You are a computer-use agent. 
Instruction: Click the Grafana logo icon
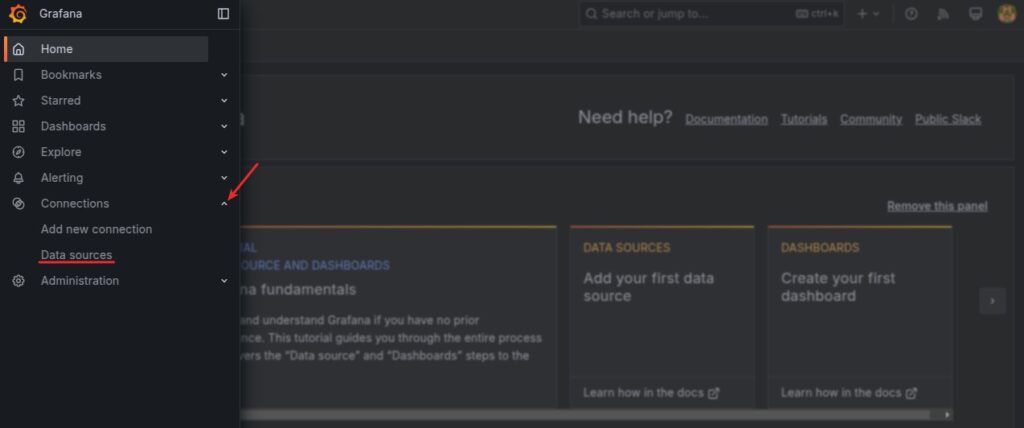18,14
